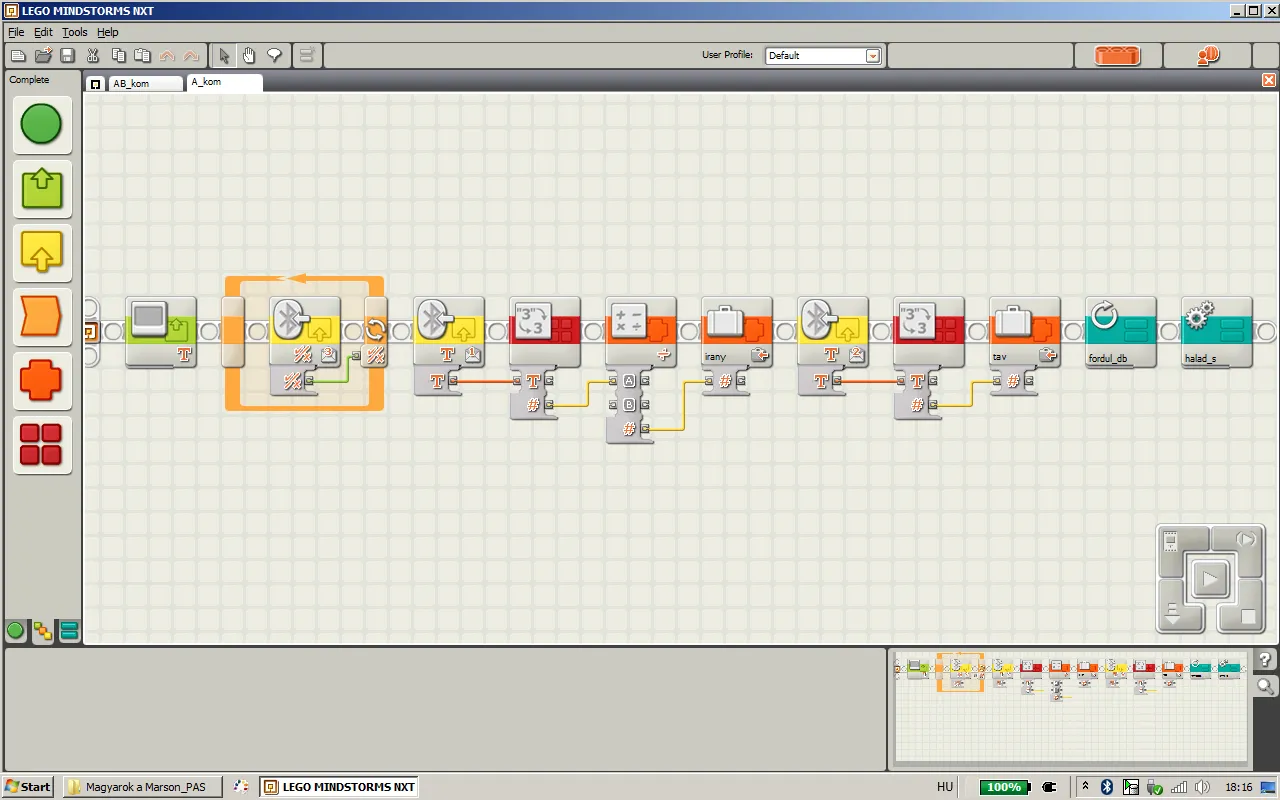Click Download and run selected button
The height and width of the screenshot is (800, 1280).
coord(1246,541)
